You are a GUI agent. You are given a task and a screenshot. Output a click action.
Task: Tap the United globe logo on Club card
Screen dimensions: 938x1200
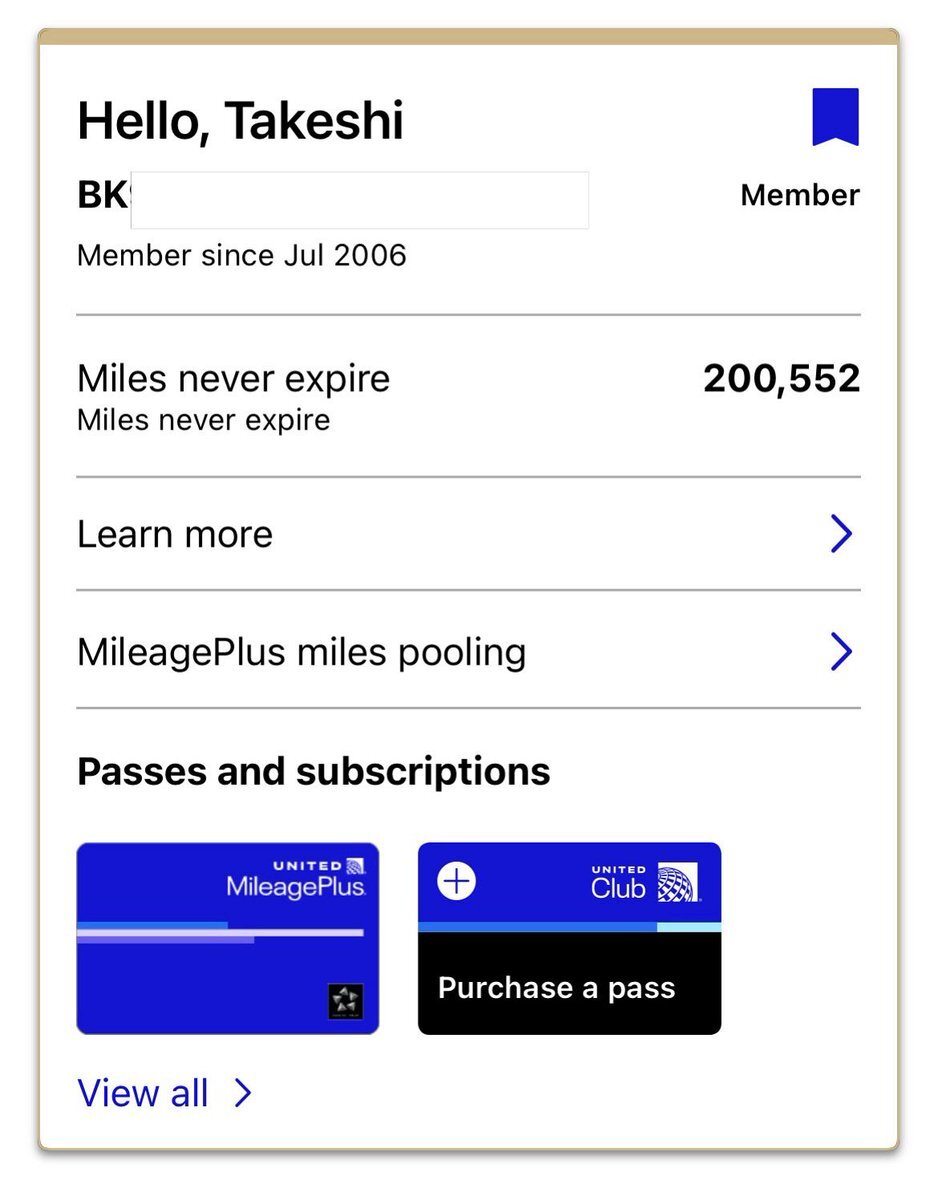[x=678, y=884]
